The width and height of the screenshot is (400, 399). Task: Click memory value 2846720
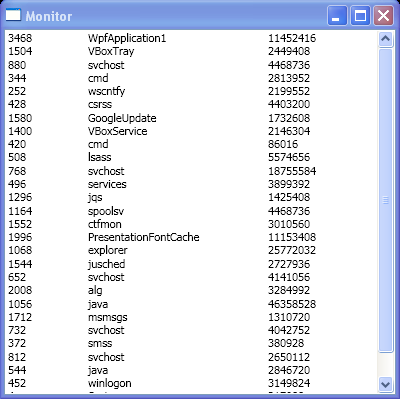pos(289,370)
